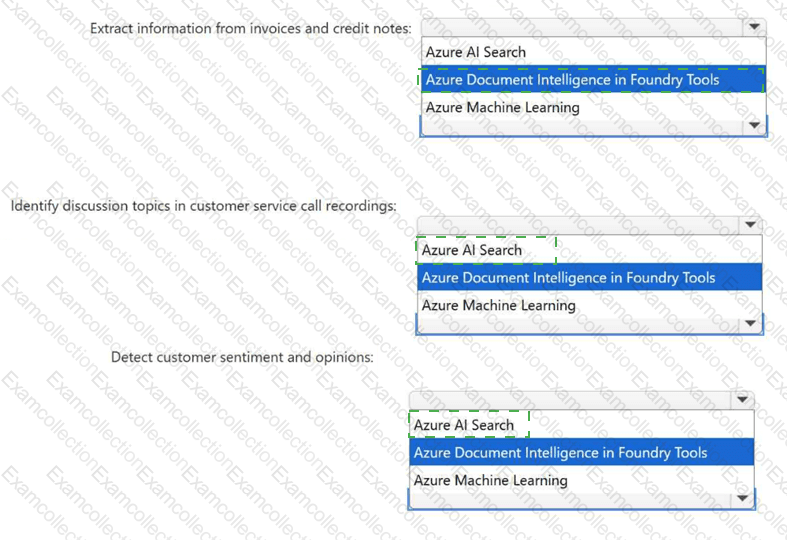Click the invoices combo box field
The height and width of the screenshot is (540, 787).
tap(582, 28)
